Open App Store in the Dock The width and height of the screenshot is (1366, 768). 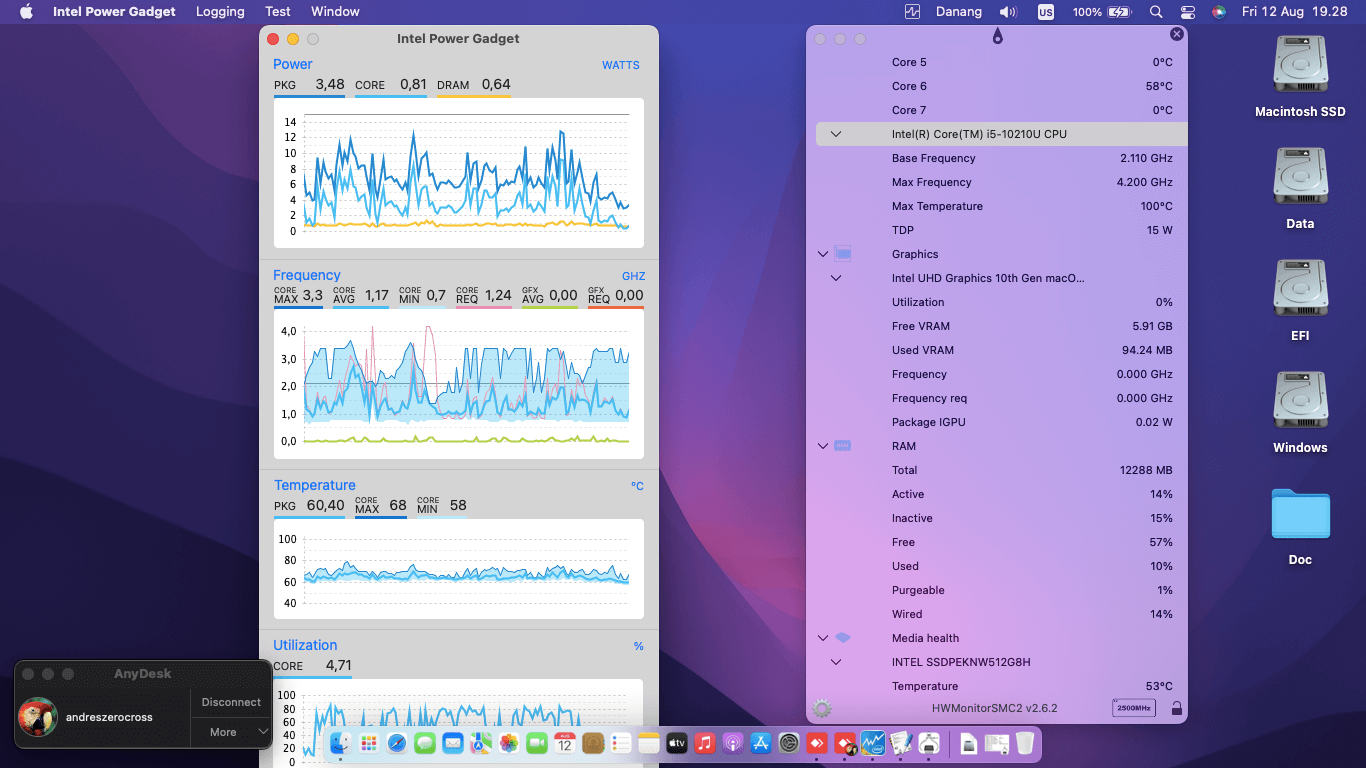760,743
